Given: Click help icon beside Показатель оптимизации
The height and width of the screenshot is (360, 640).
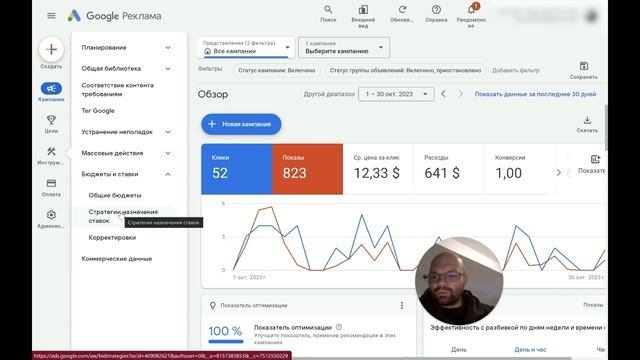Looking at the screenshot, I should pos(339,327).
